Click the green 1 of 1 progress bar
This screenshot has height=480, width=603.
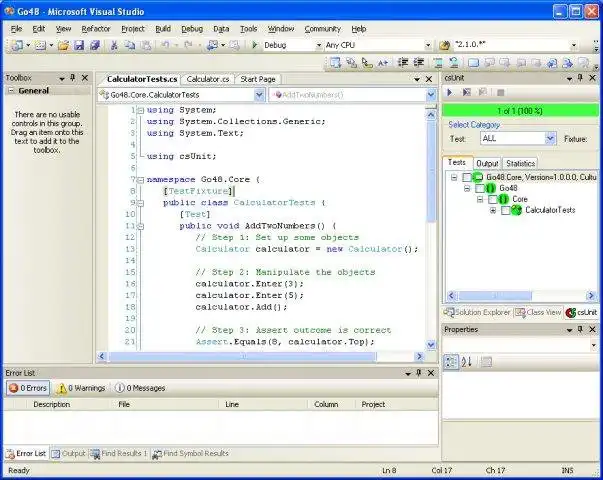point(520,111)
